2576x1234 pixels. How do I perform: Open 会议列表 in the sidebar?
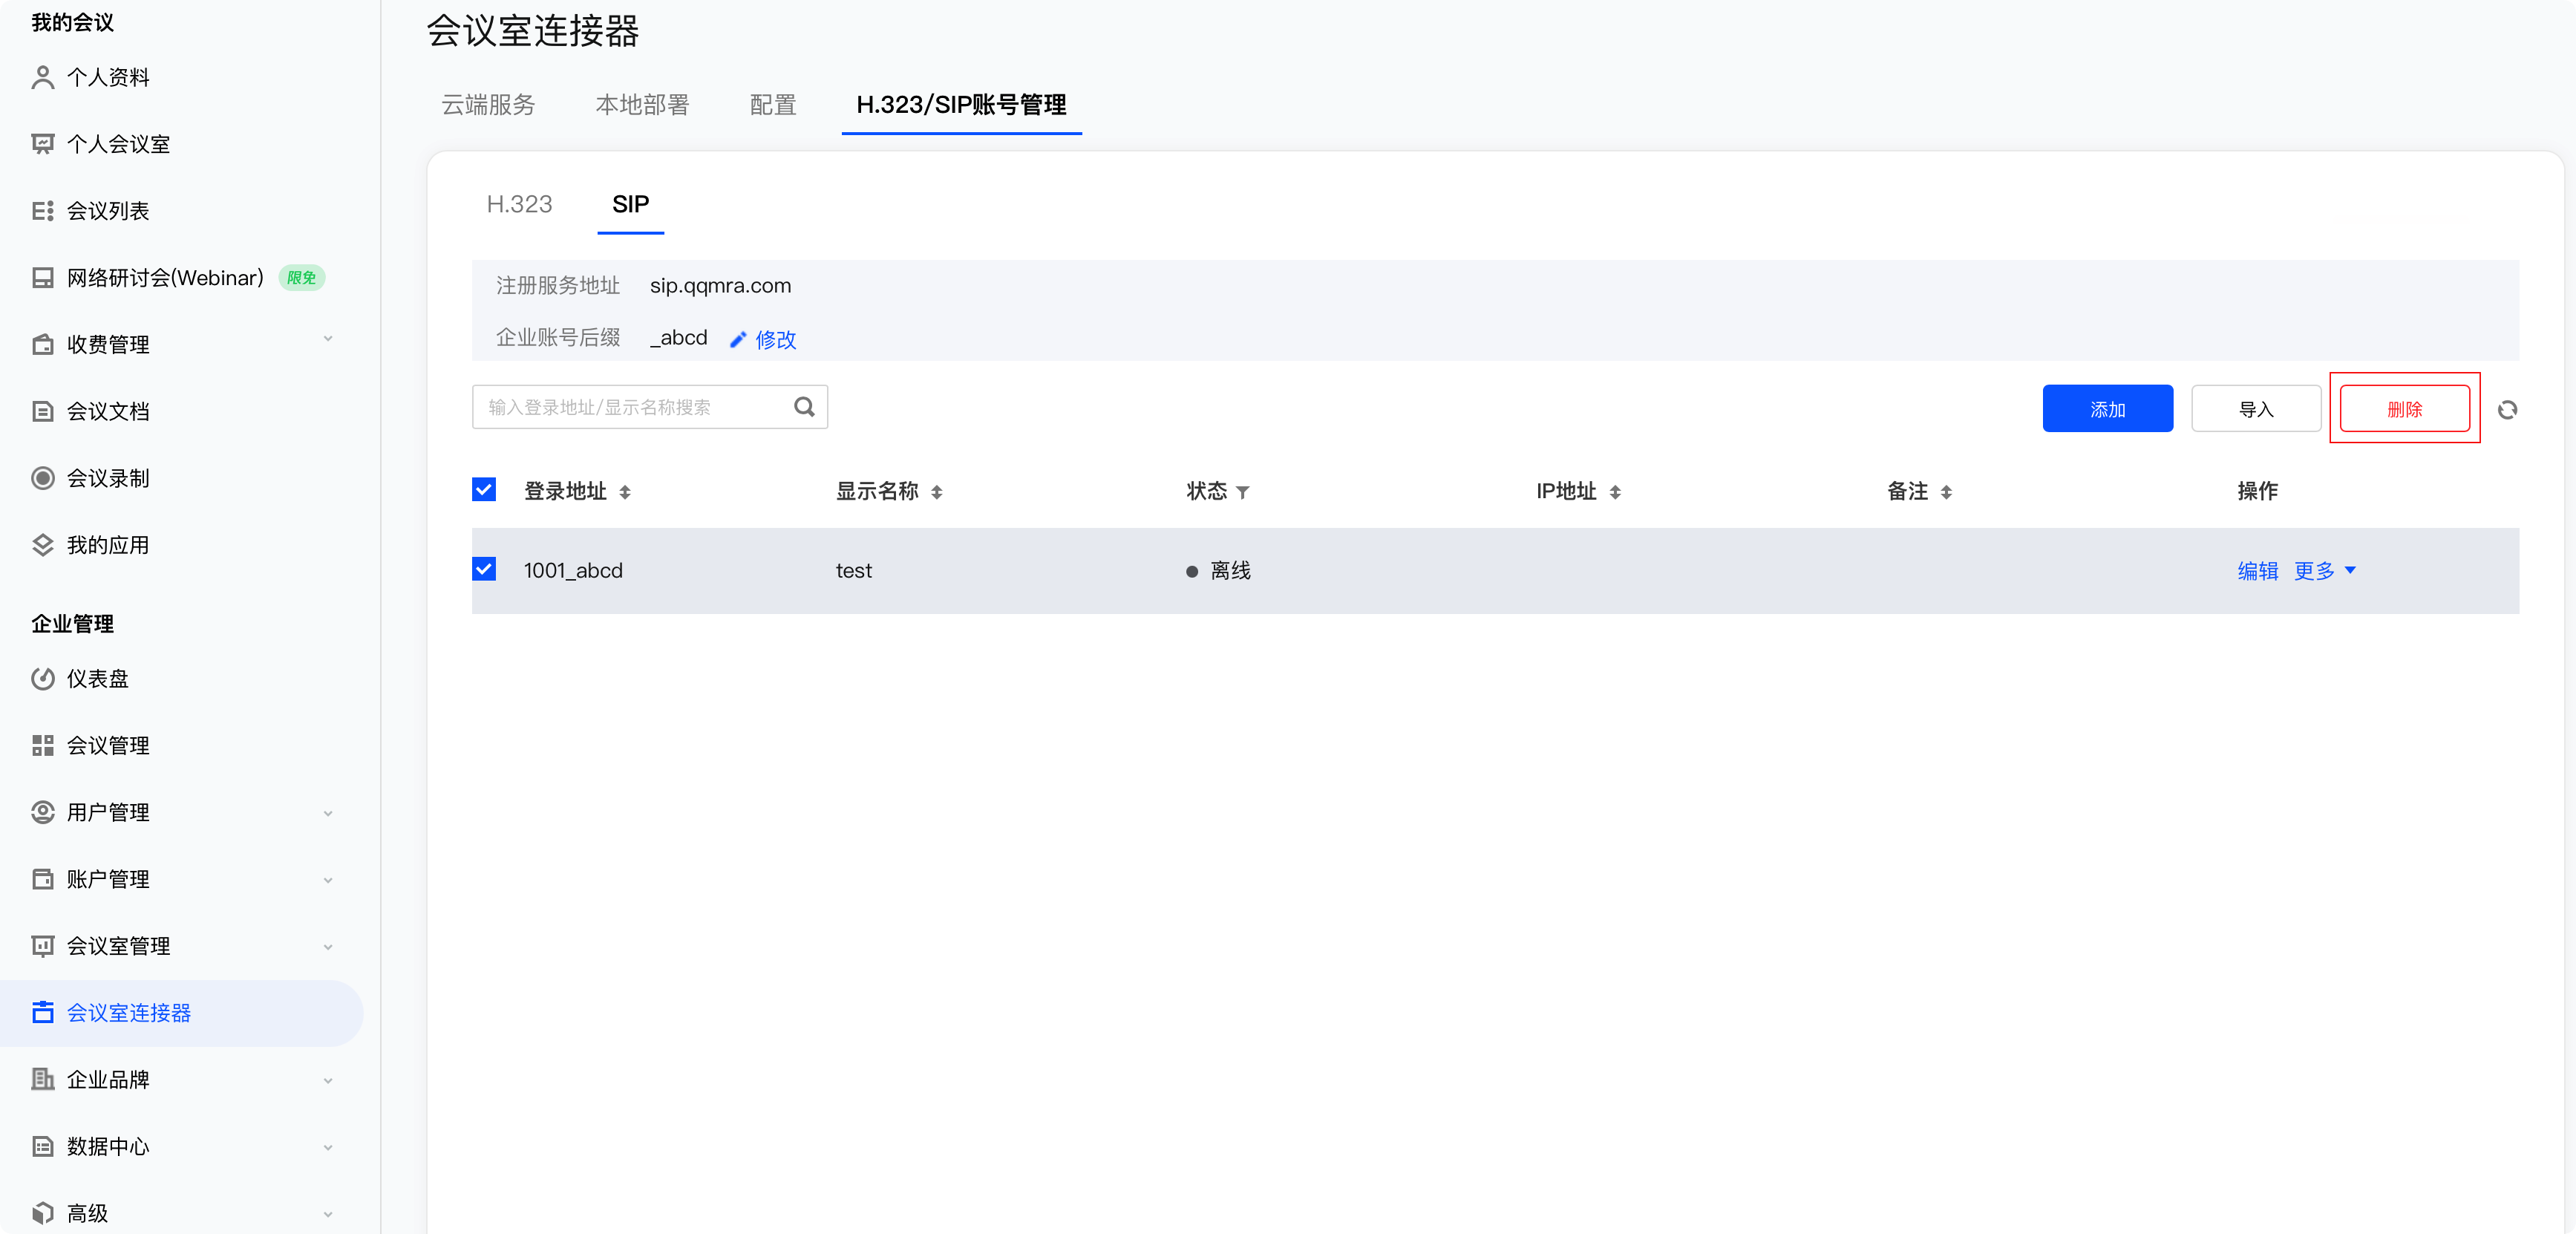point(107,211)
